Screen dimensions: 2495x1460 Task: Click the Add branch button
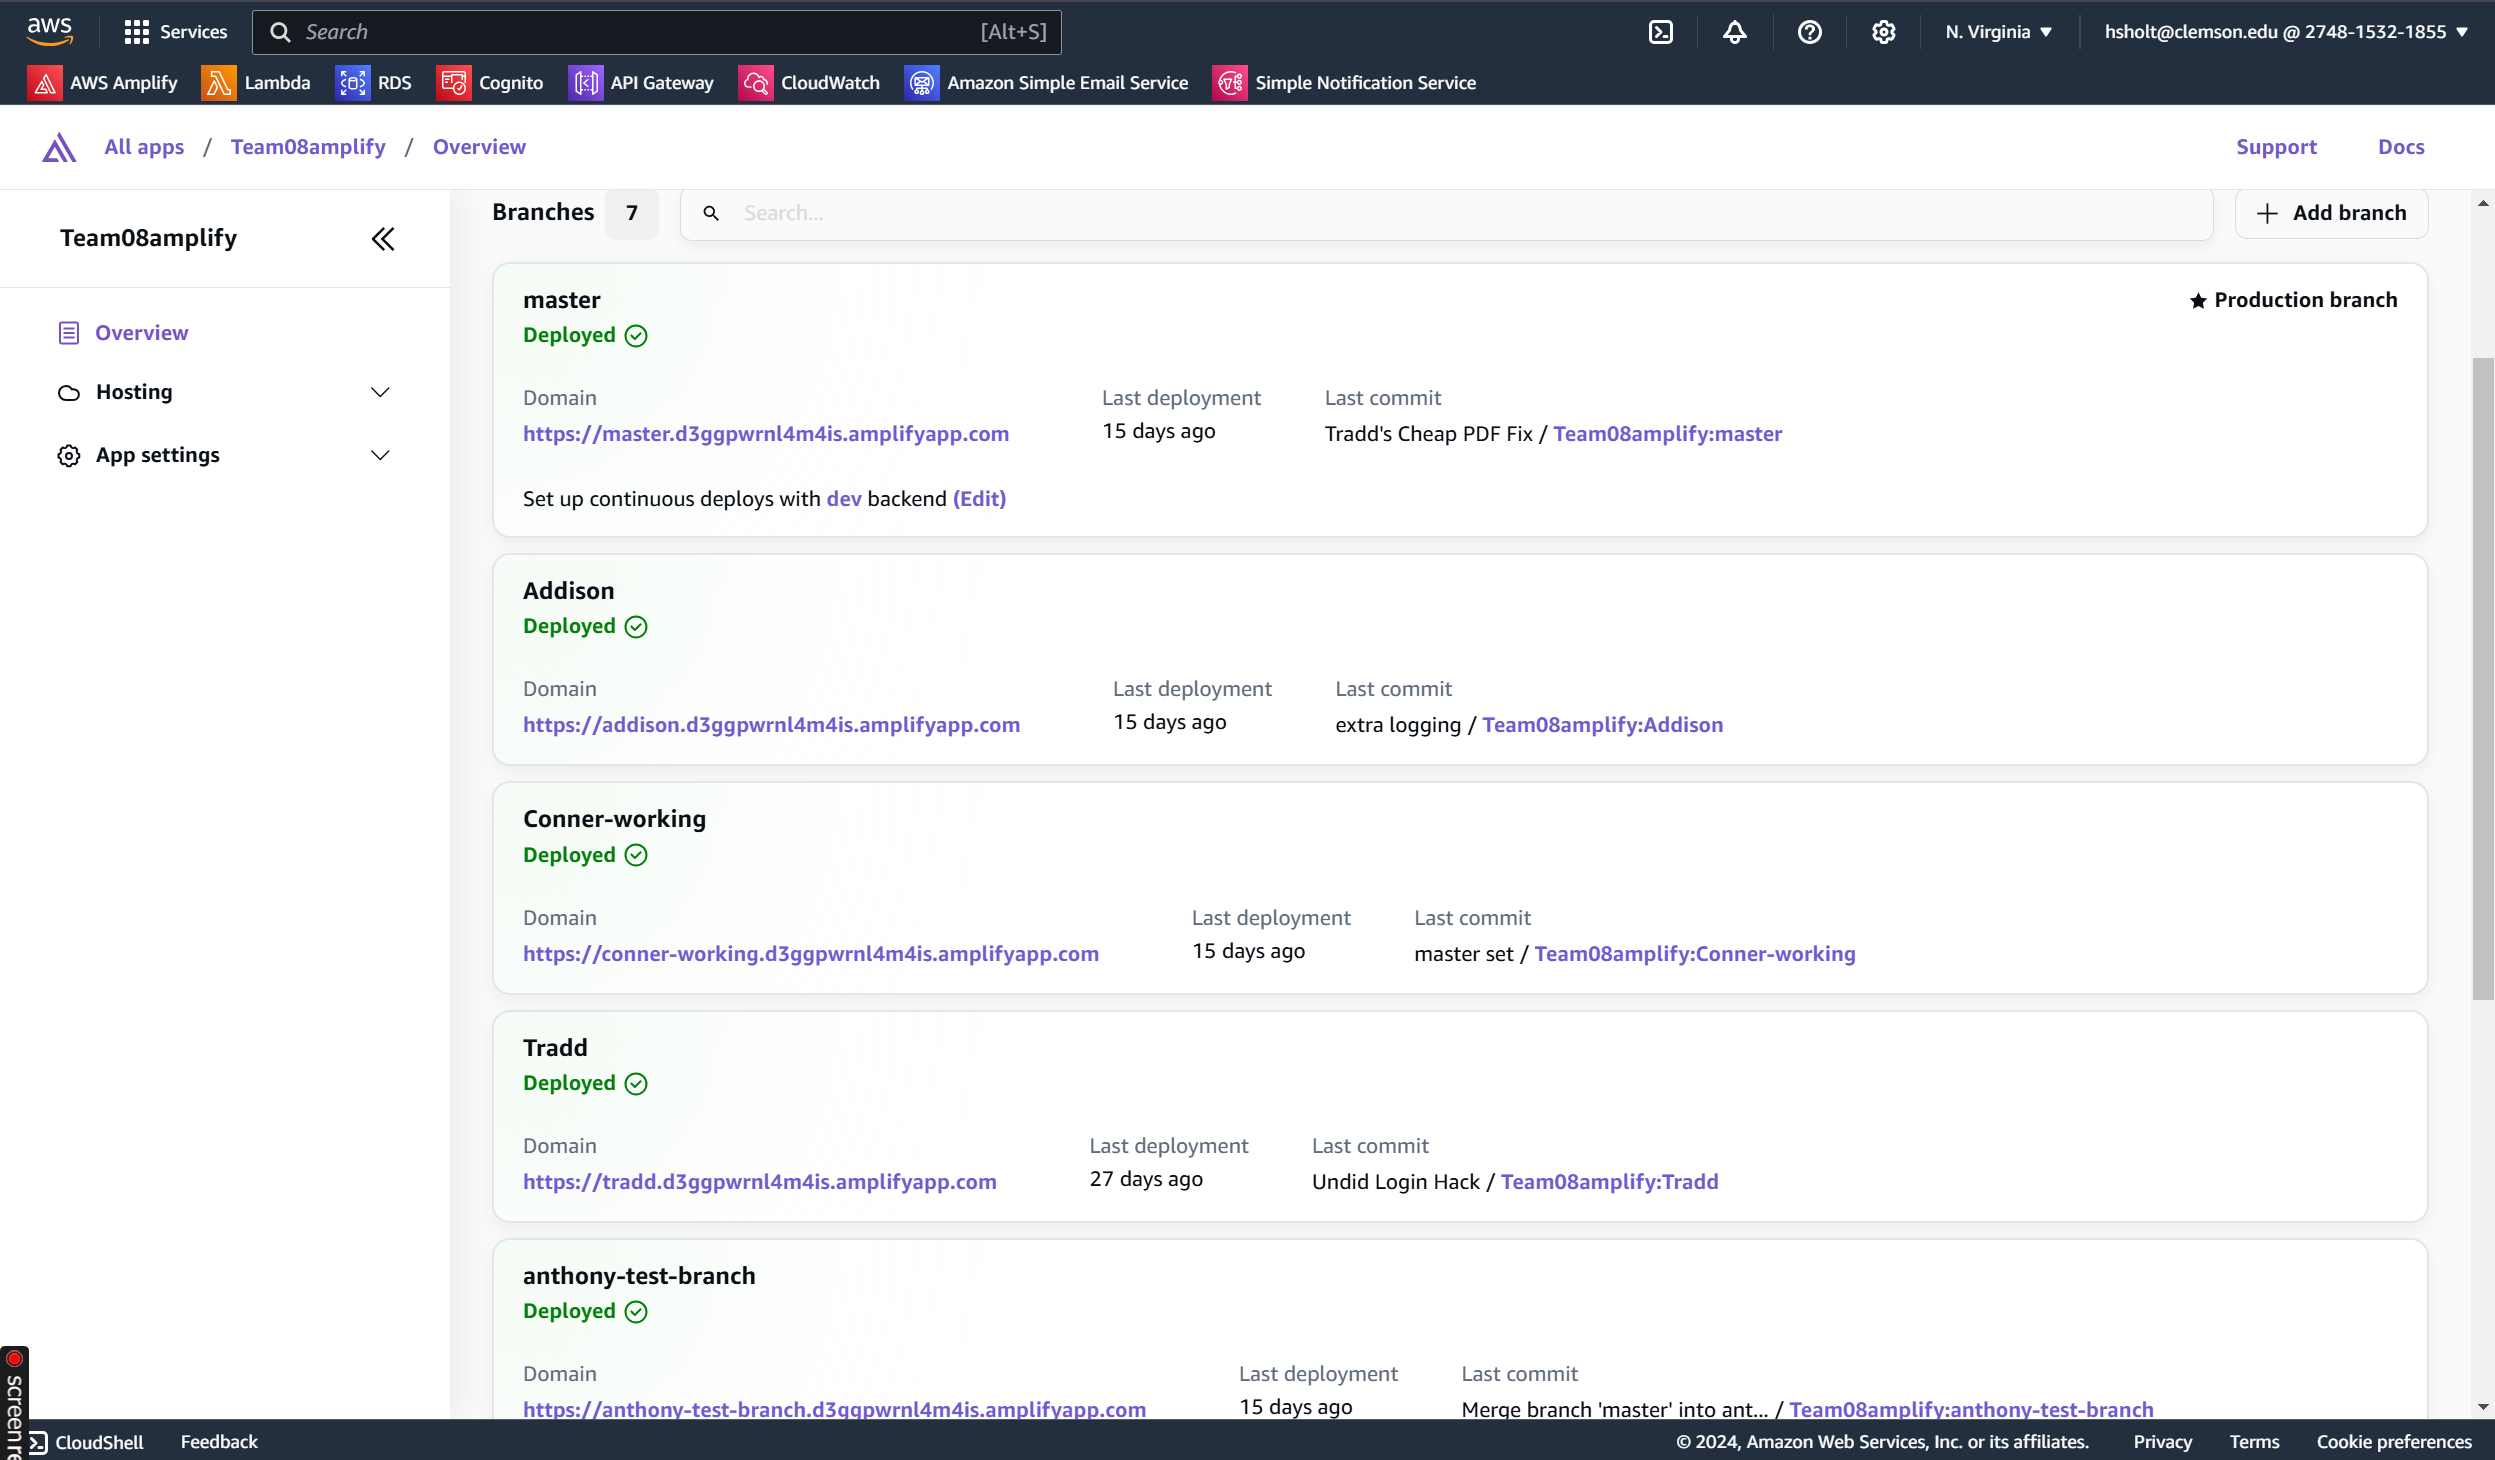pos(2331,213)
